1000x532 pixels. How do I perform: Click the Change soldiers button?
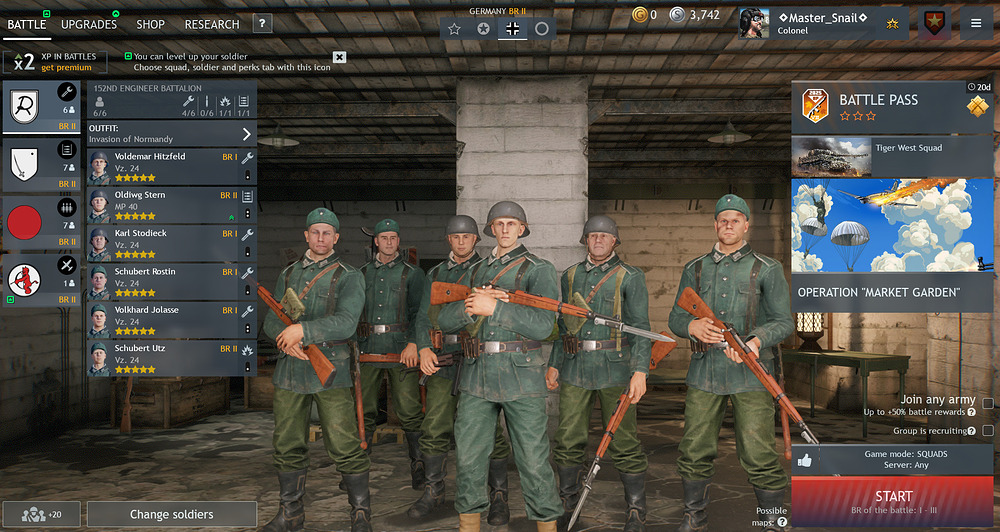[x=172, y=514]
